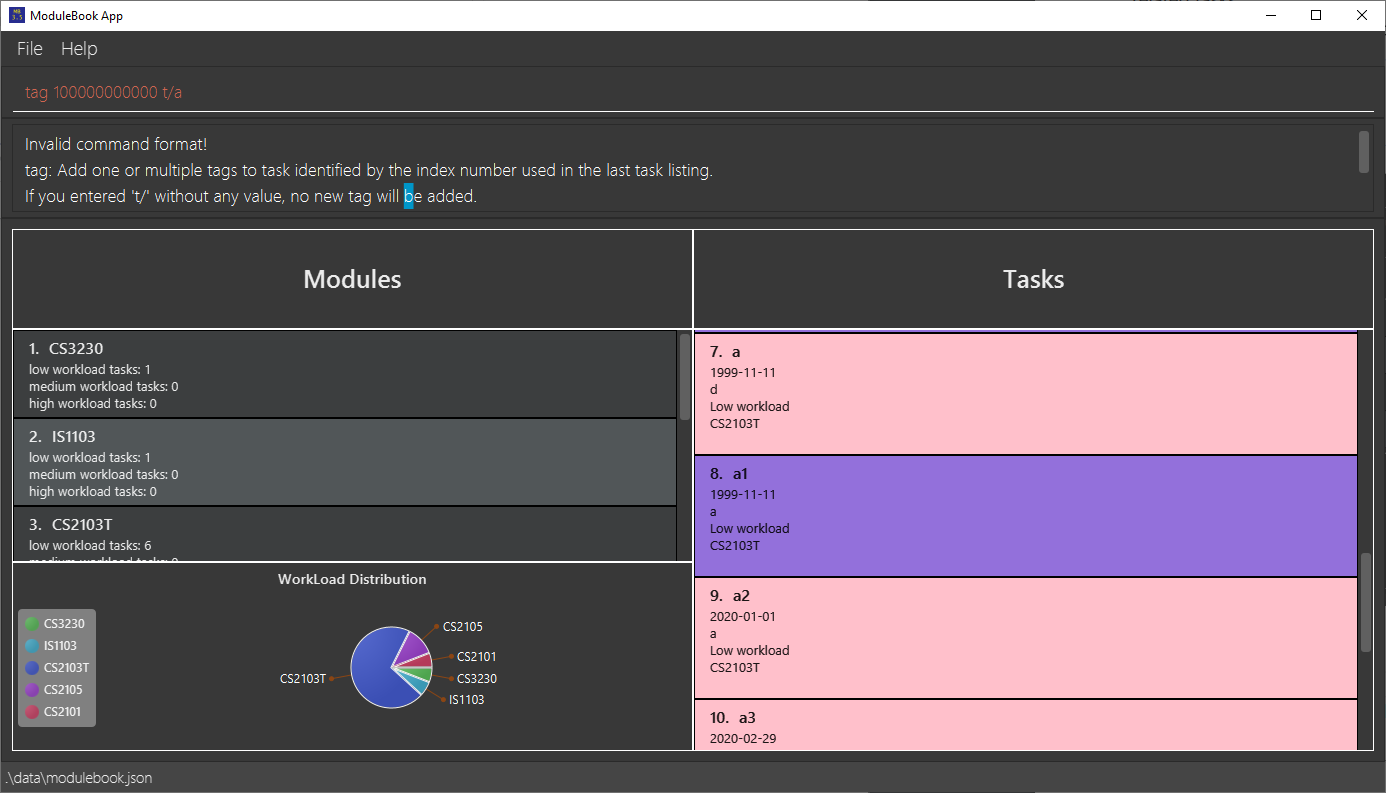The height and width of the screenshot is (793, 1386).
Task: Click the 2020-01-01 date in task a2
Action: [x=743, y=617]
